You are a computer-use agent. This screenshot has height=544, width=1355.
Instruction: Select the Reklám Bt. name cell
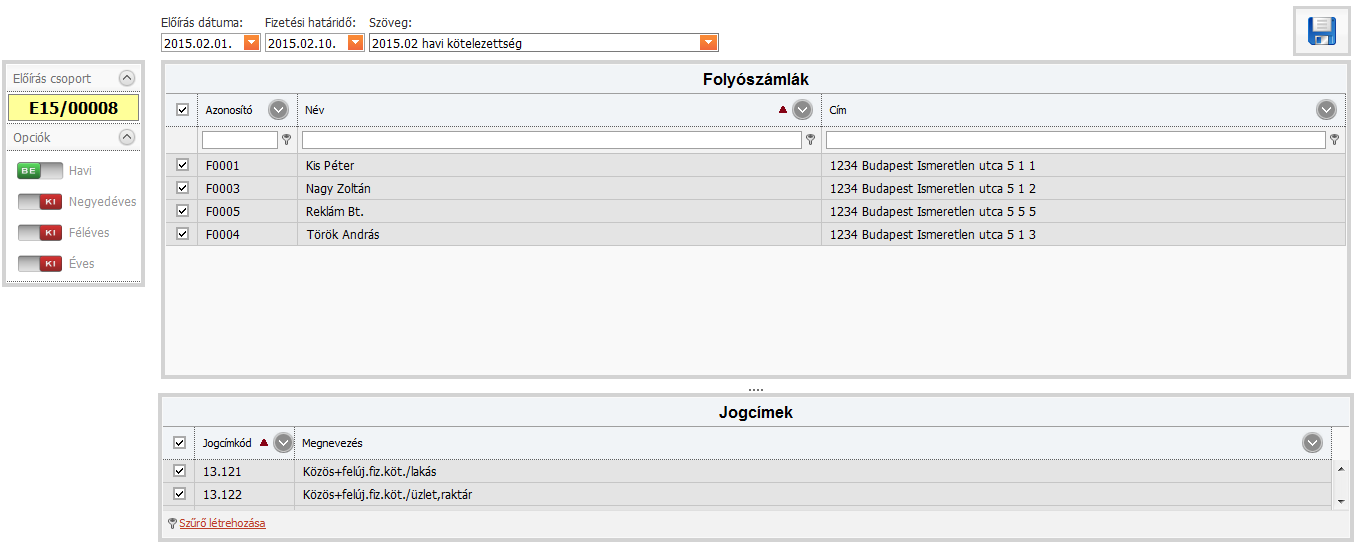pyautogui.click(x=559, y=211)
